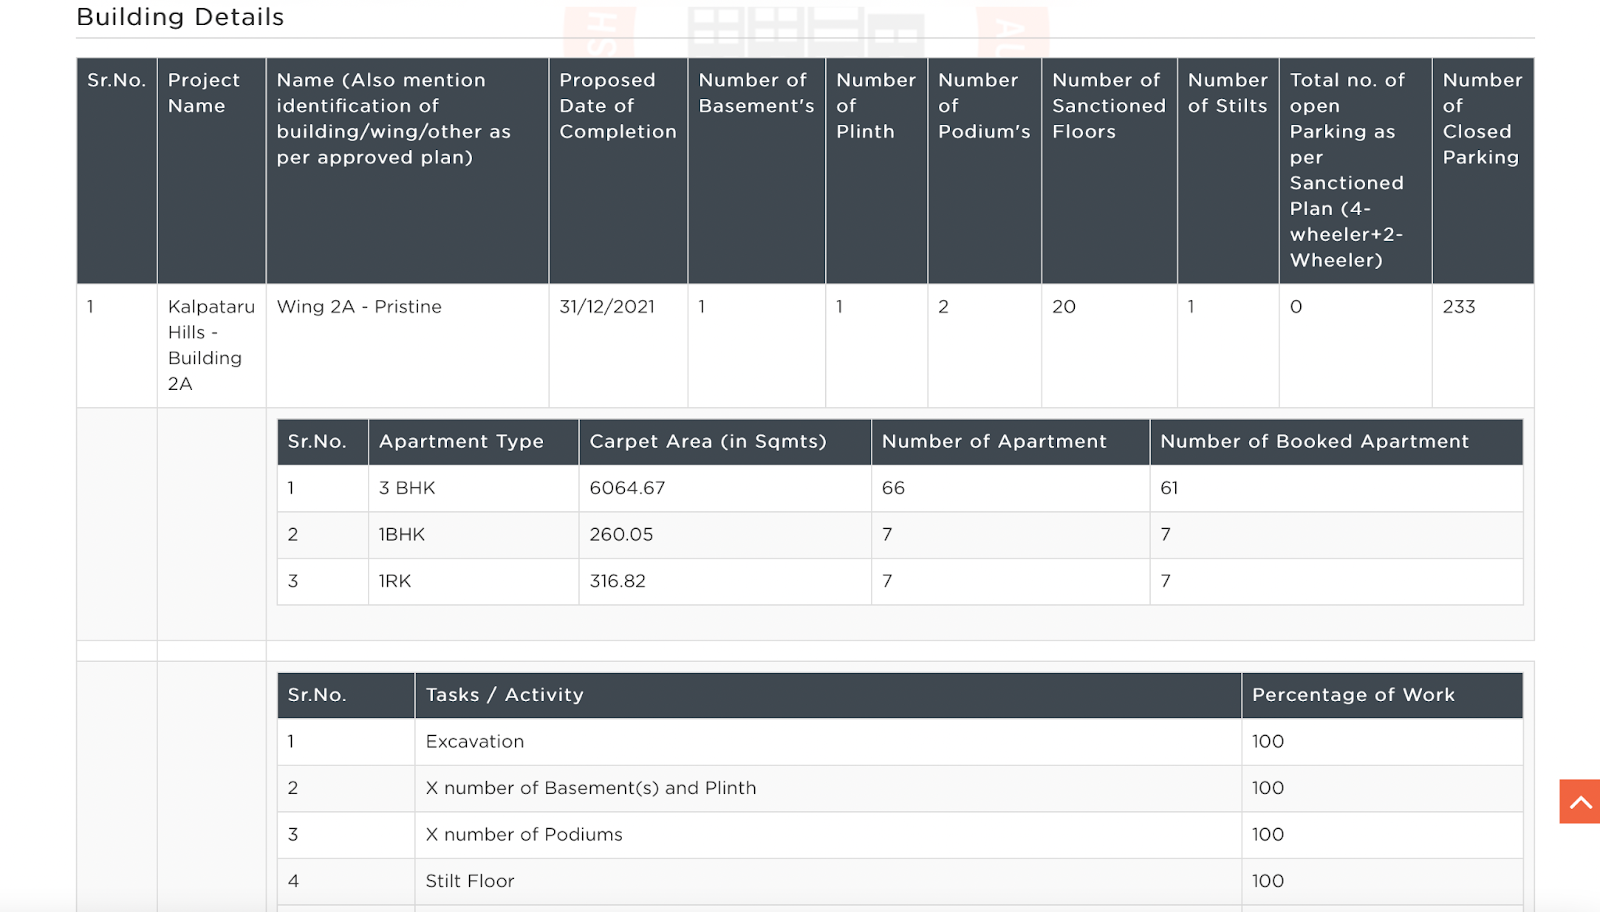Select the Stilt Floor task row
The image size is (1600, 912).
tap(900, 881)
